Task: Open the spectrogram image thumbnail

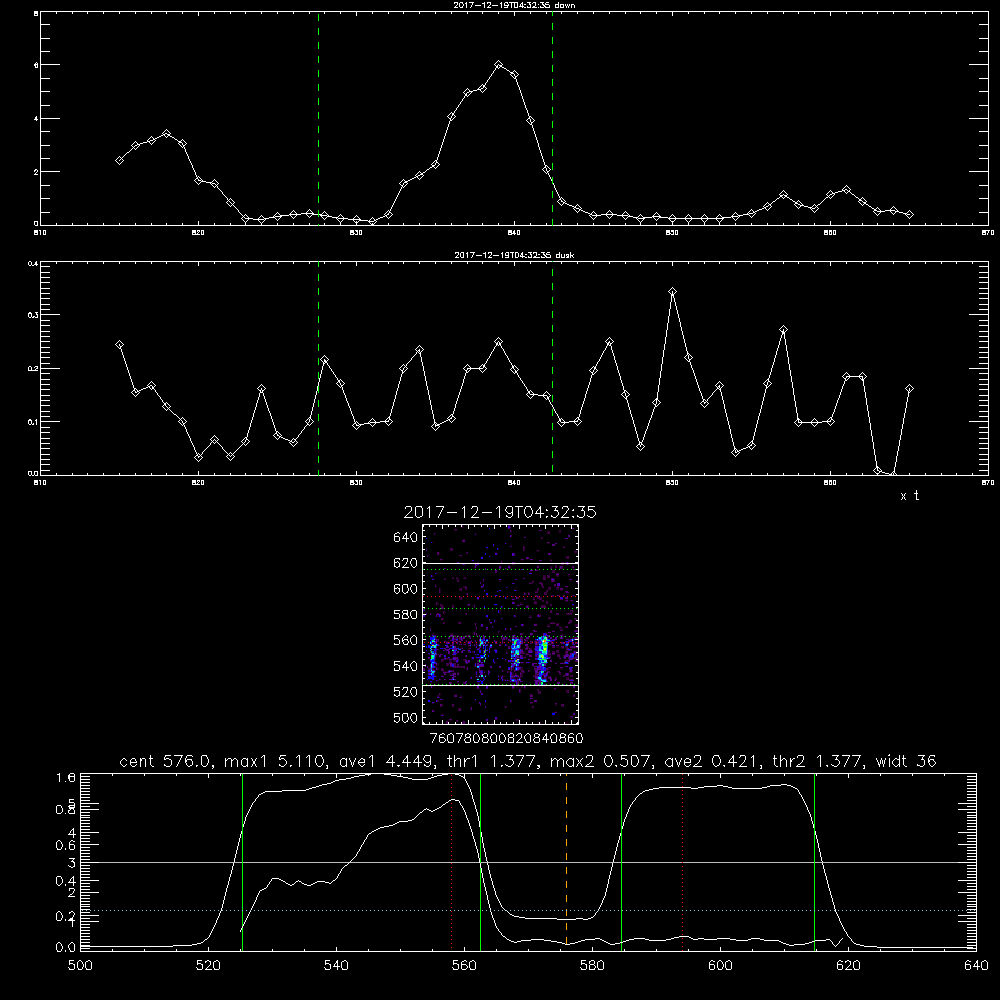Action: pyautogui.click(x=501, y=624)
